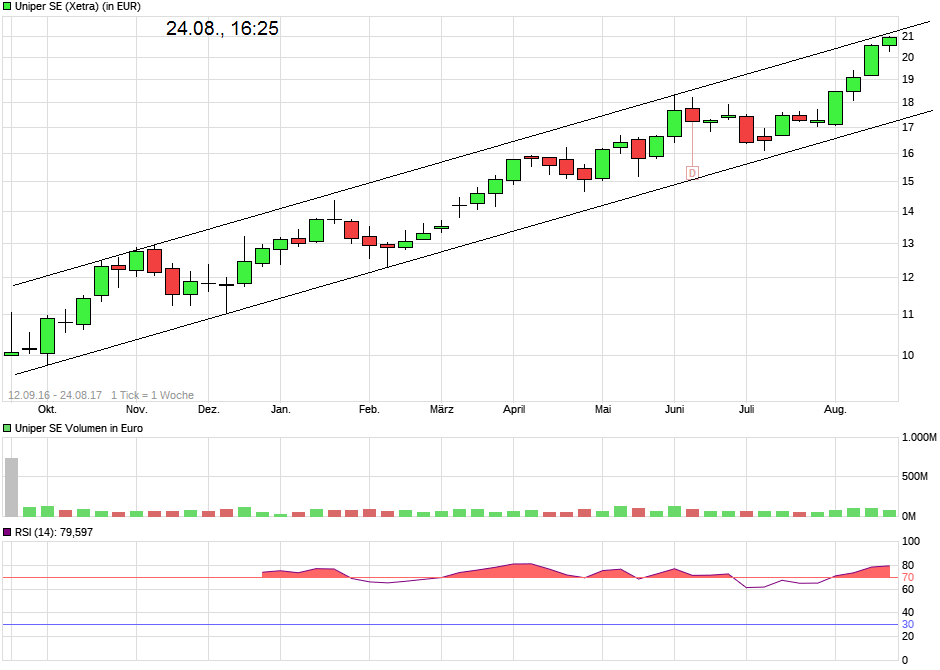Screen dimensions: 940x670
Task: Click the 'Juli' month label
Action: tap(746, 409)
